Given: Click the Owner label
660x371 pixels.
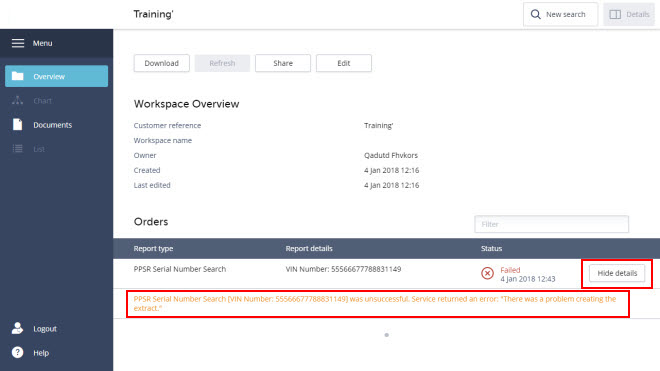Looking at the screenshot, I should (145, 155).
